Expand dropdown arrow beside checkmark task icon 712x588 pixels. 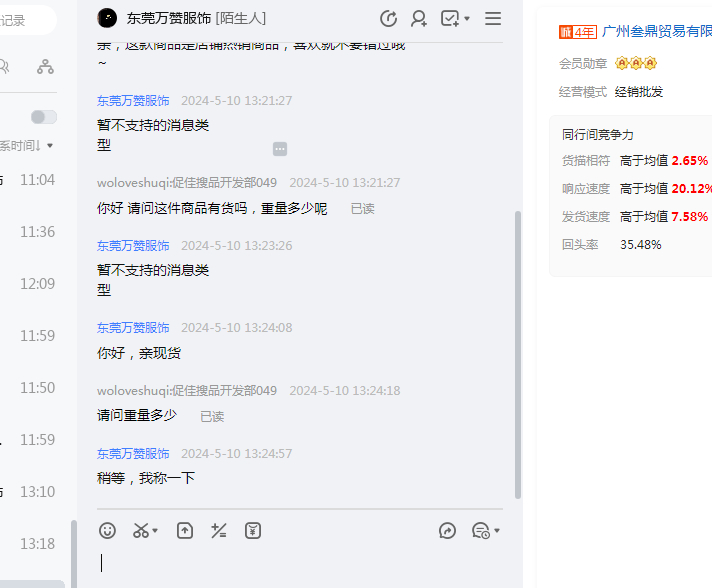click(467, 19)
